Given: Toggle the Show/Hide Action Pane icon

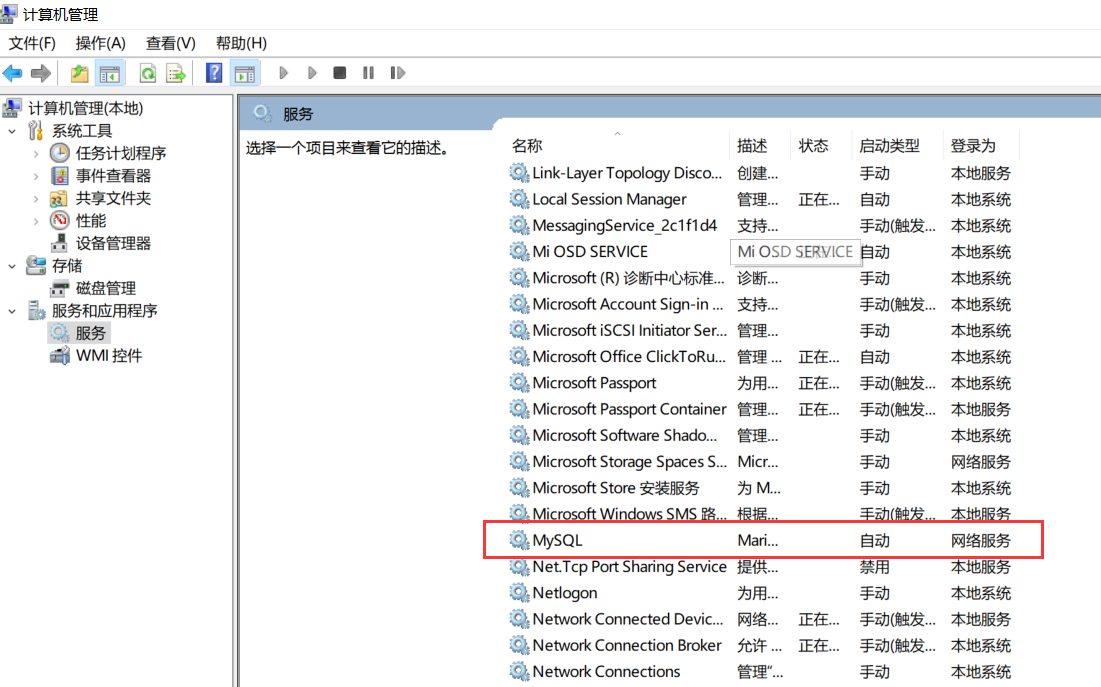Looking at the screenshot, I should pyautogui.click(x=245, y=72).
